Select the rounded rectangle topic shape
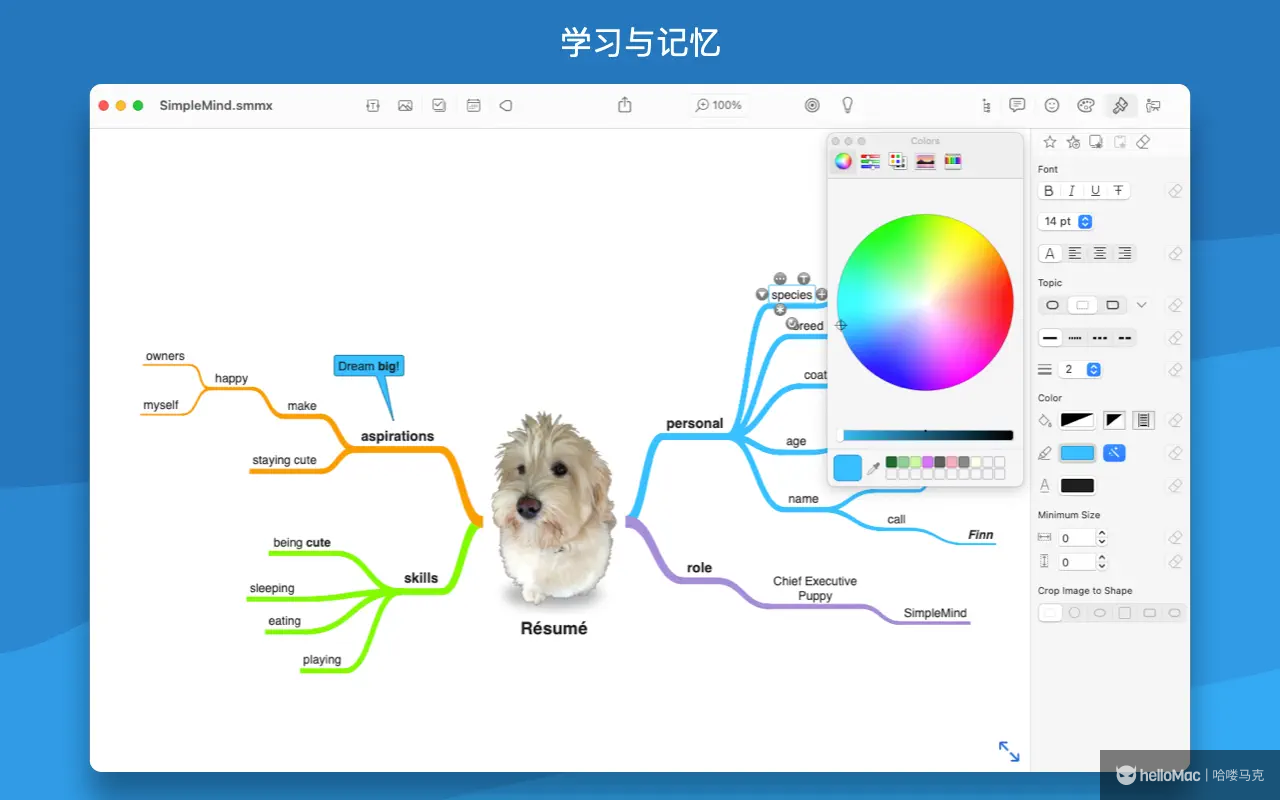This screenshot has width=1280, height=800. click(1112, 305)
